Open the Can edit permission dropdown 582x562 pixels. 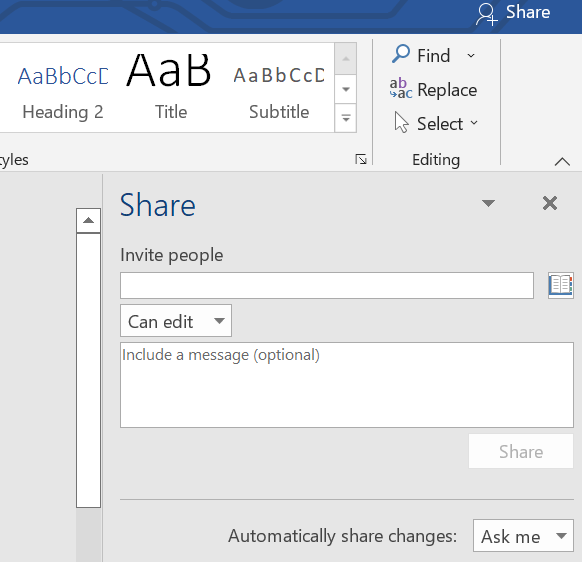click(x=176, y=321)
